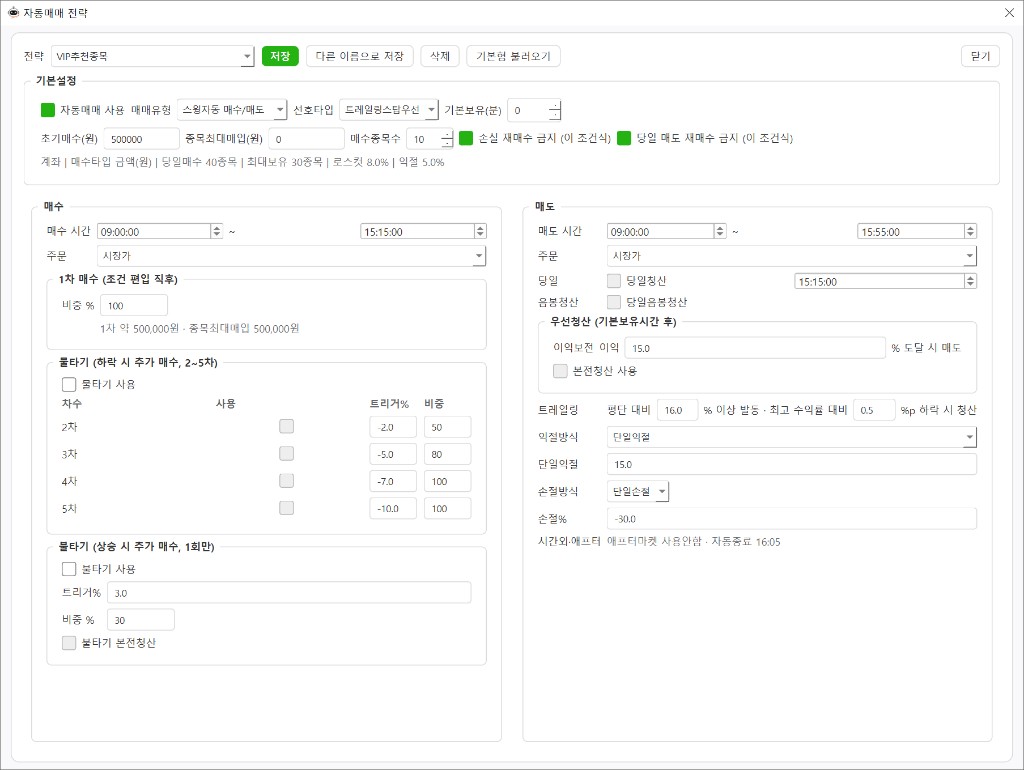Click 불타기 트리거% field 3.0
This screenshot has height=770, width=1024.
(289, 593)
